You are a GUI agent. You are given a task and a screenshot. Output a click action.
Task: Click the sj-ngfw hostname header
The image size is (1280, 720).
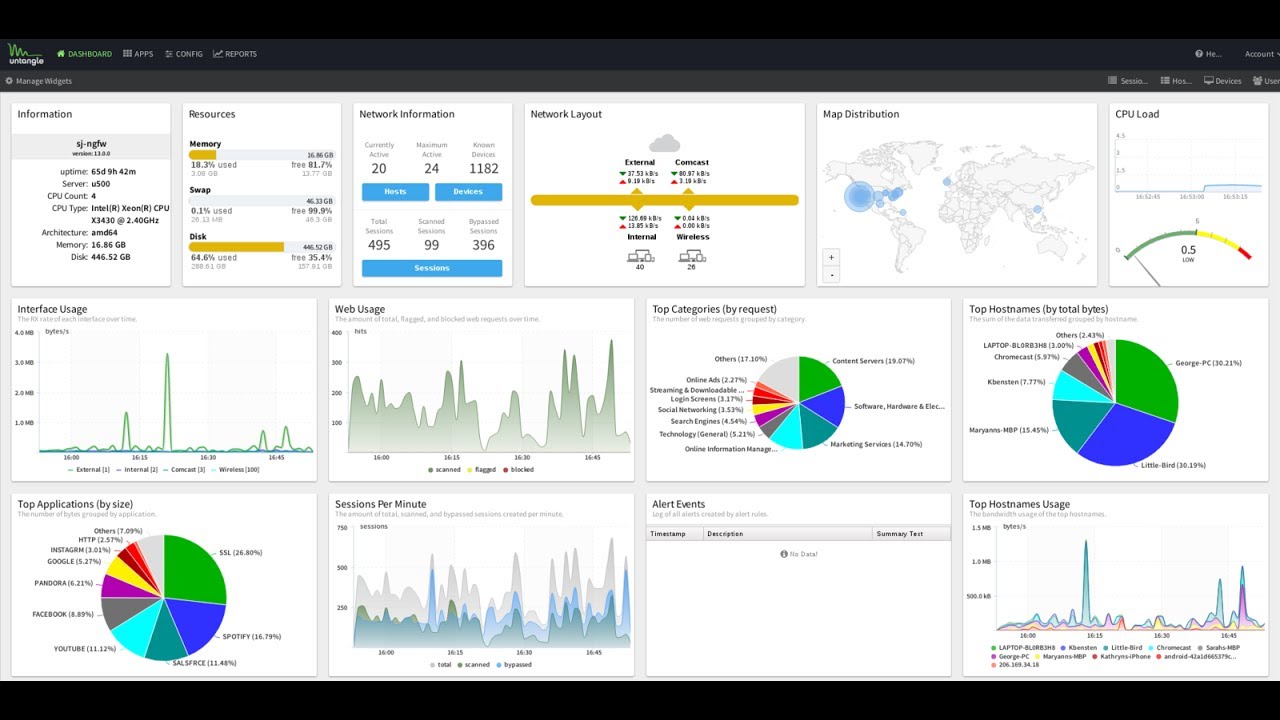click(91, 144)
